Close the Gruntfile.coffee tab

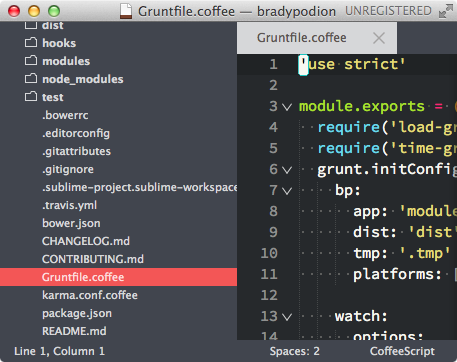pyautogui.click(x=379, y=38)
